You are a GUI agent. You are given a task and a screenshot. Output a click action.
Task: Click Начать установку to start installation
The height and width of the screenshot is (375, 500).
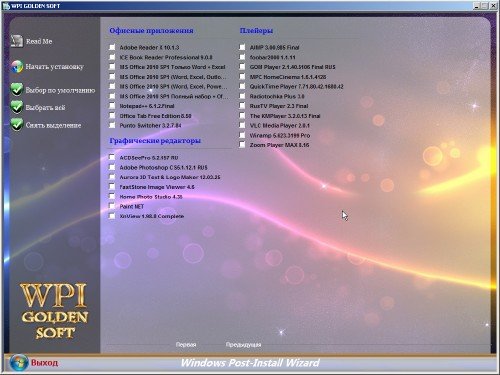(55, 67)
